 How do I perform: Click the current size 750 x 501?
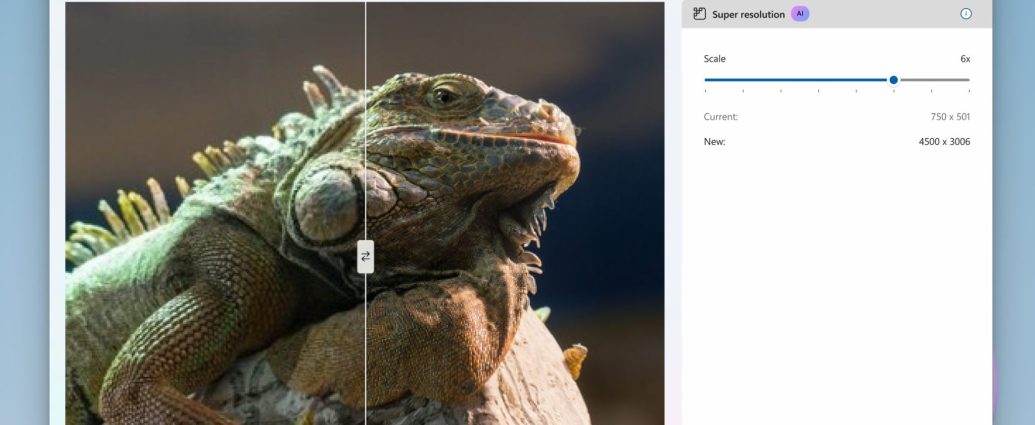pyautogui.click(x=950, y=117)
